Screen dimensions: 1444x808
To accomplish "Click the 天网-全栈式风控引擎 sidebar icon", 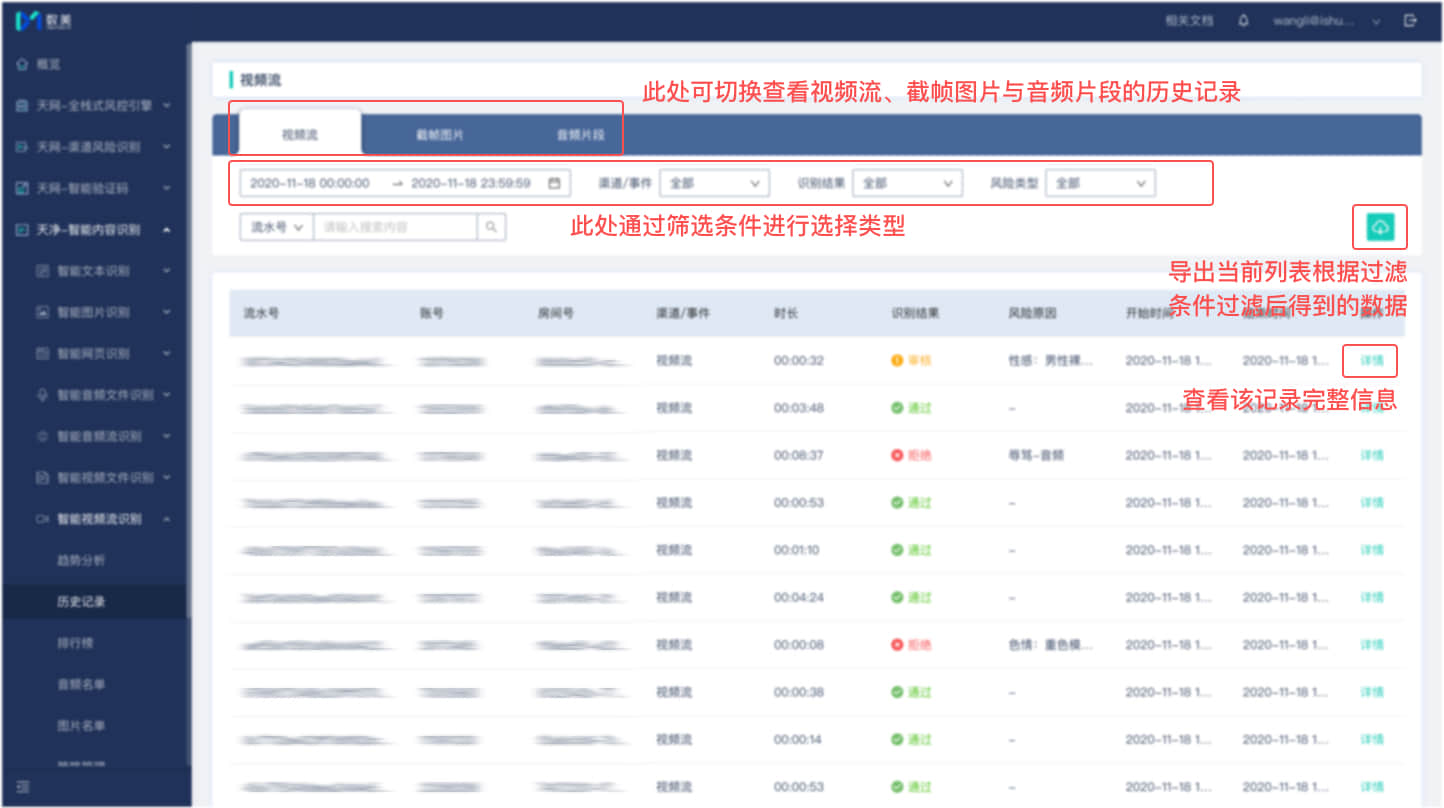I will pos(22,105).
